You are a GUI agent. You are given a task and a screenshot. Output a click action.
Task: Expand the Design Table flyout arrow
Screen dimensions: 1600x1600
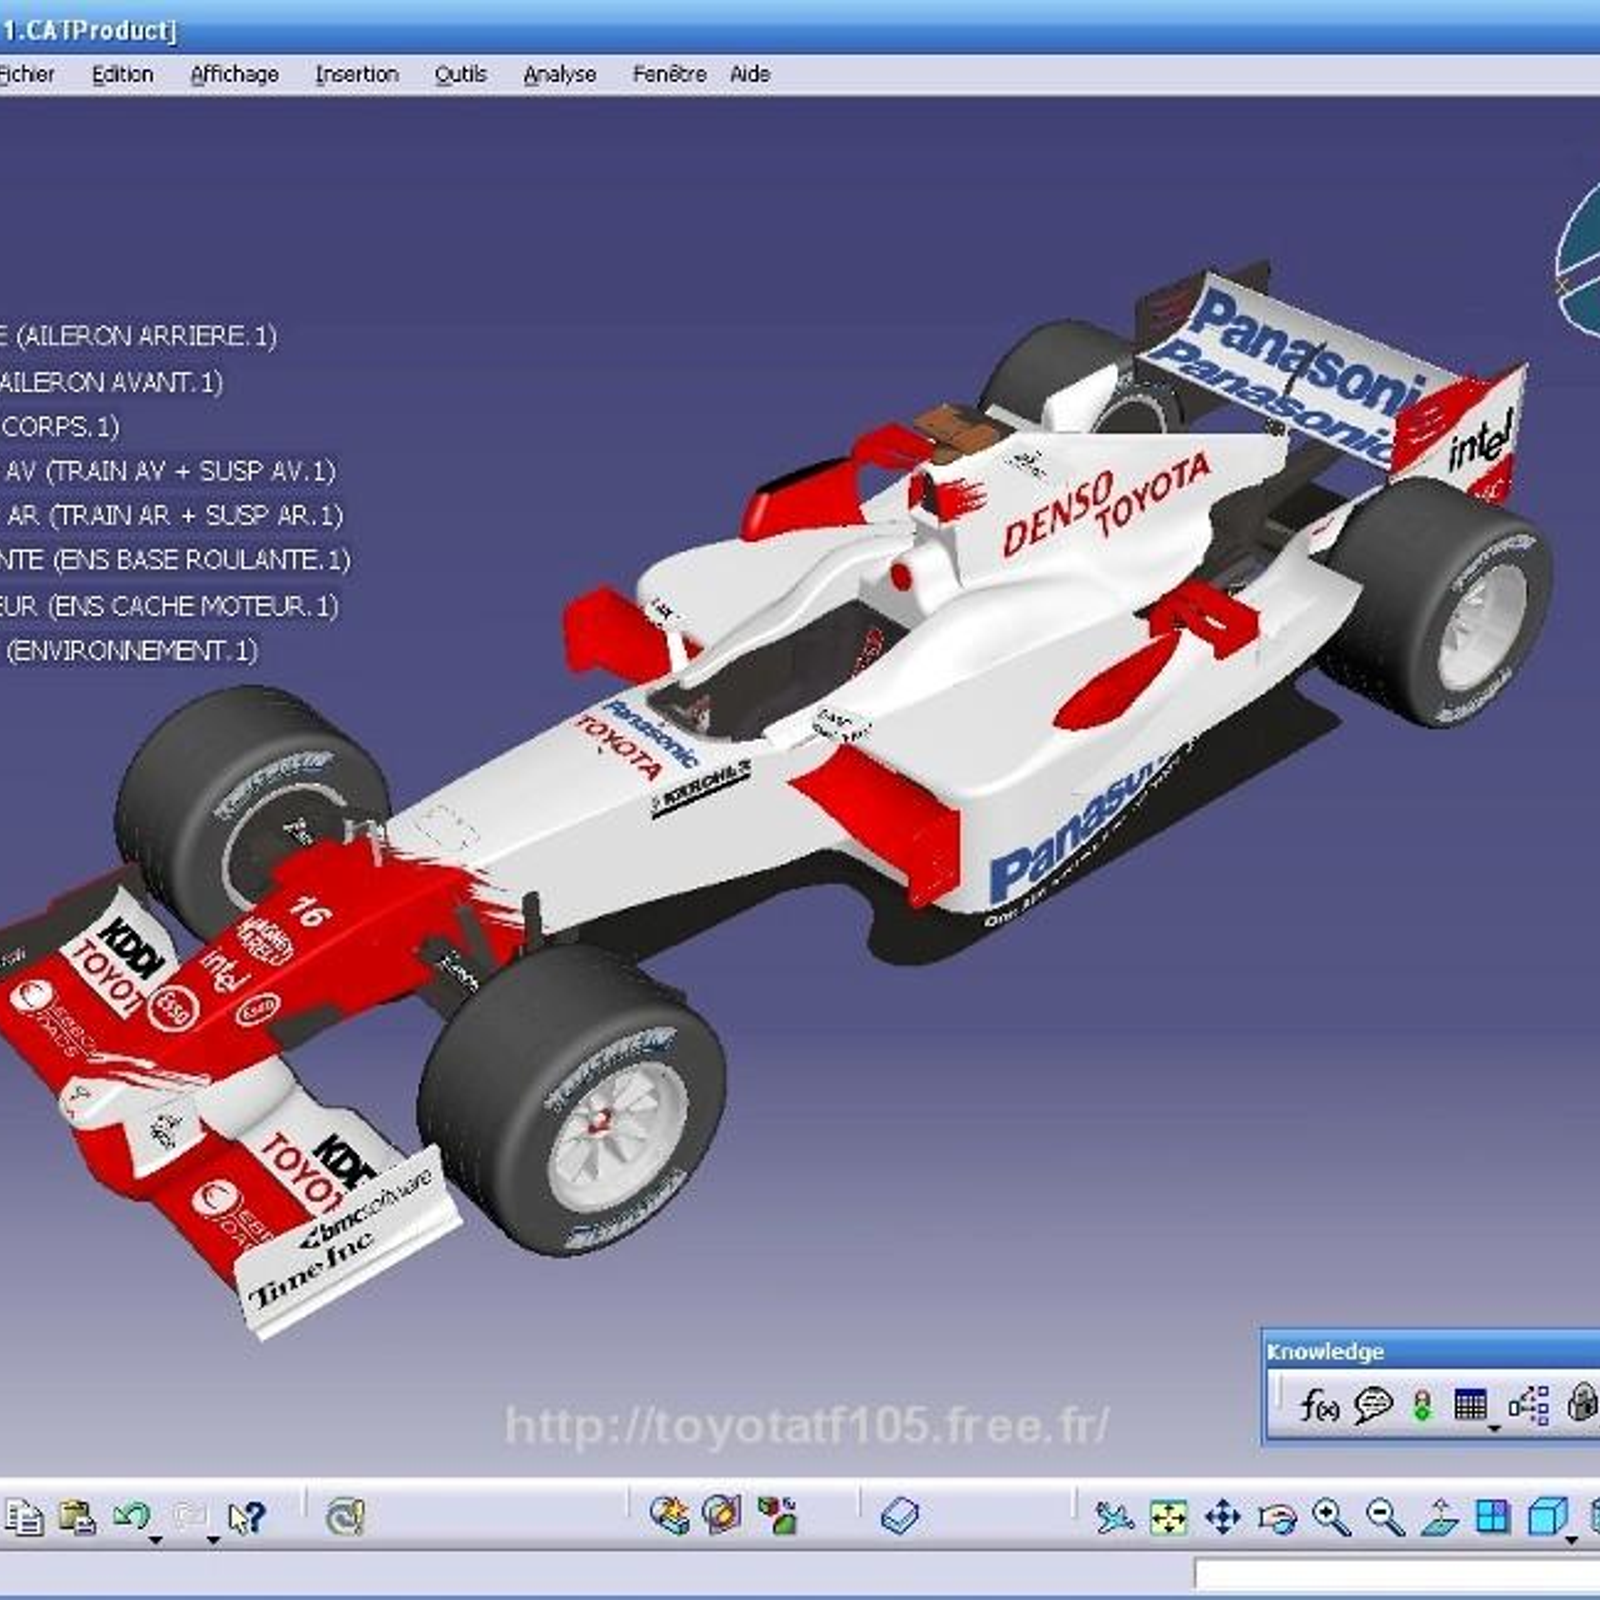tap(1494, 1430)
